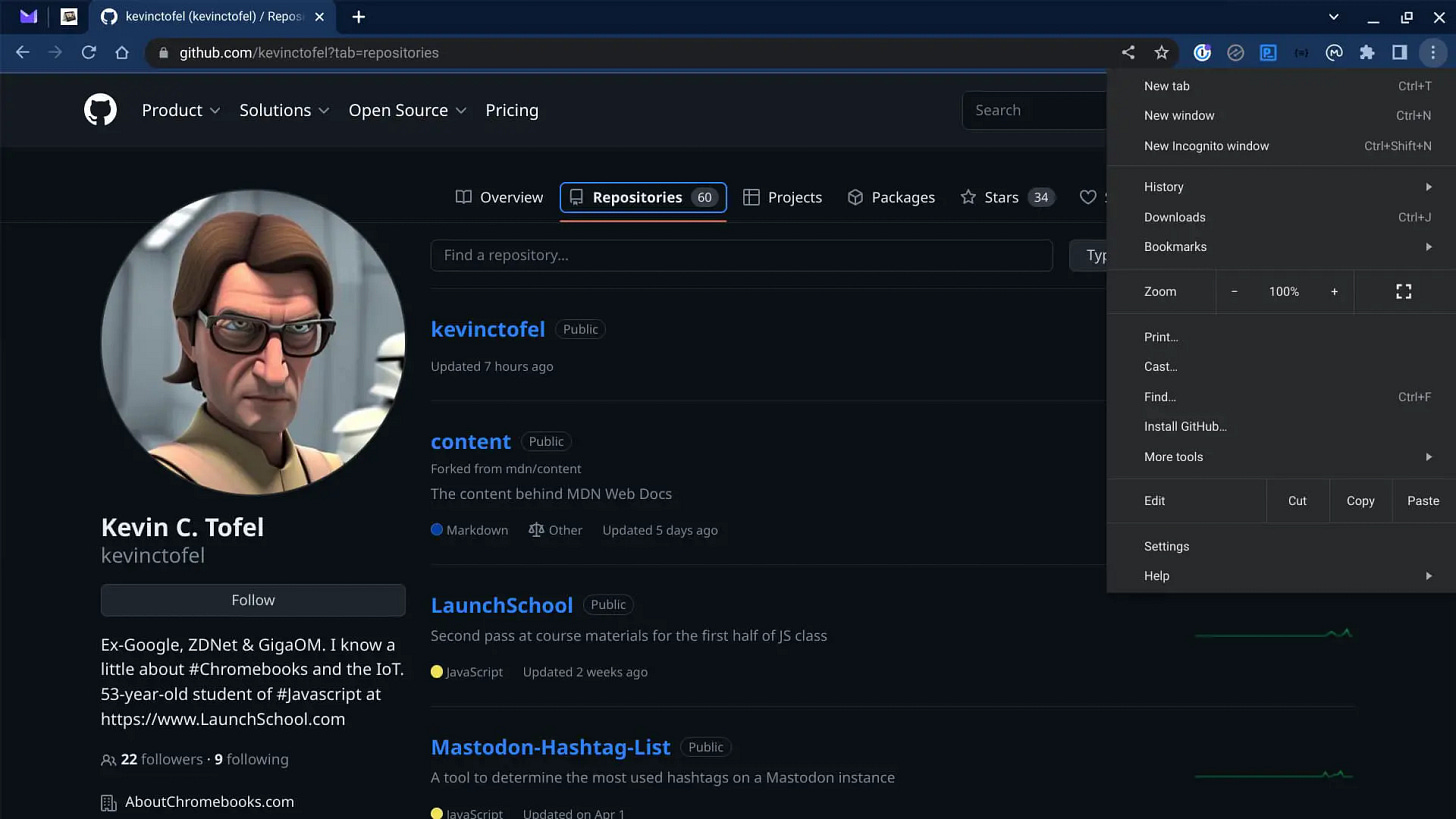Open Settings from Chrome menu
Image resolution: width=1456 pixels, height=819 pixels.
coord(1281,546)
